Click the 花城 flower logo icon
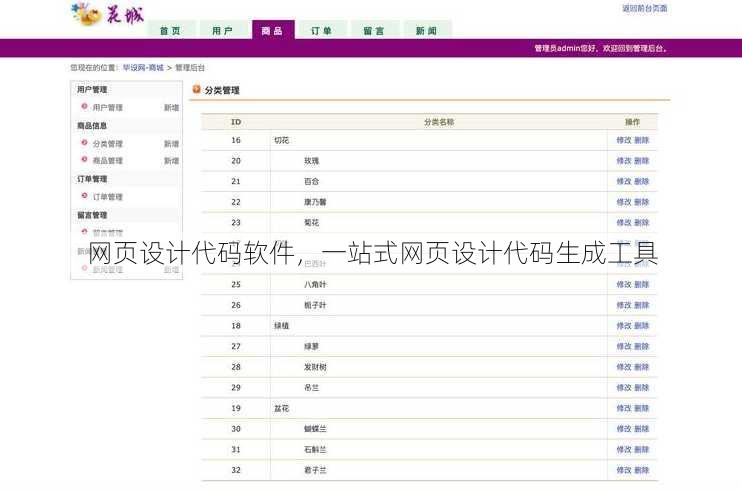This screenshot has width=742, height=490. [x=86, y=14]
